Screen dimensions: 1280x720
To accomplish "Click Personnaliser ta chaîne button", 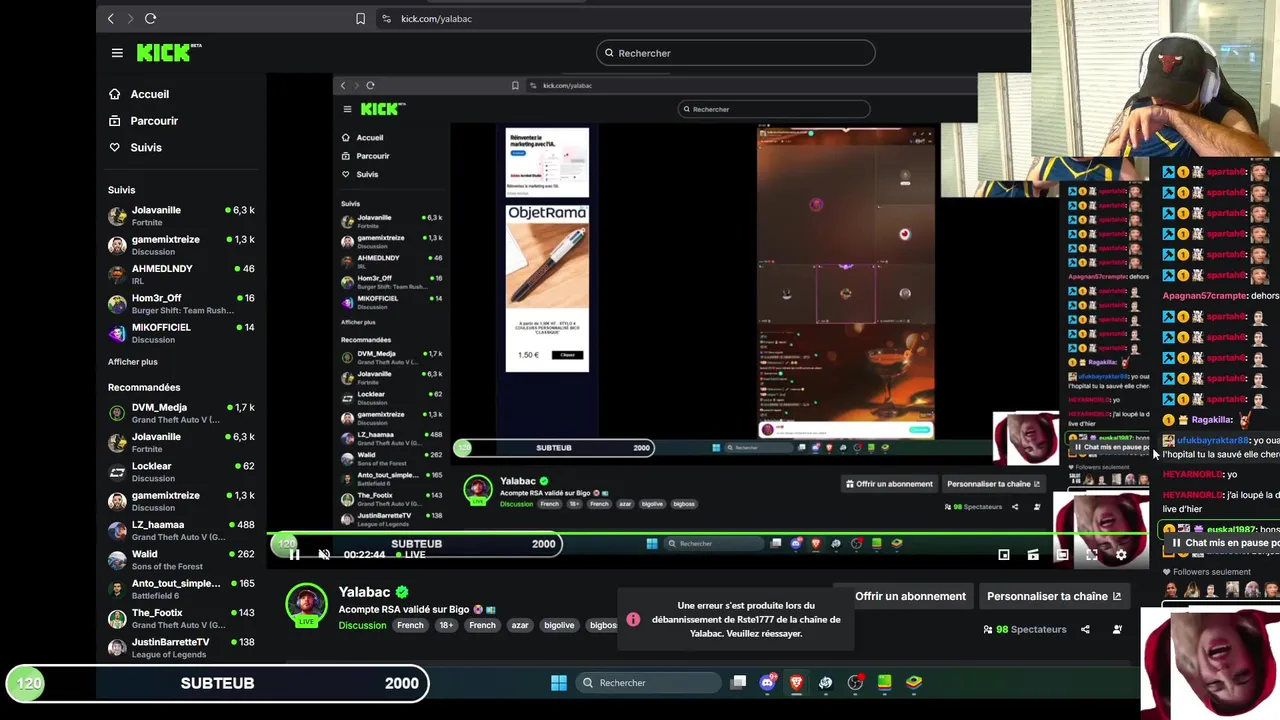I will click(1053, 596).
